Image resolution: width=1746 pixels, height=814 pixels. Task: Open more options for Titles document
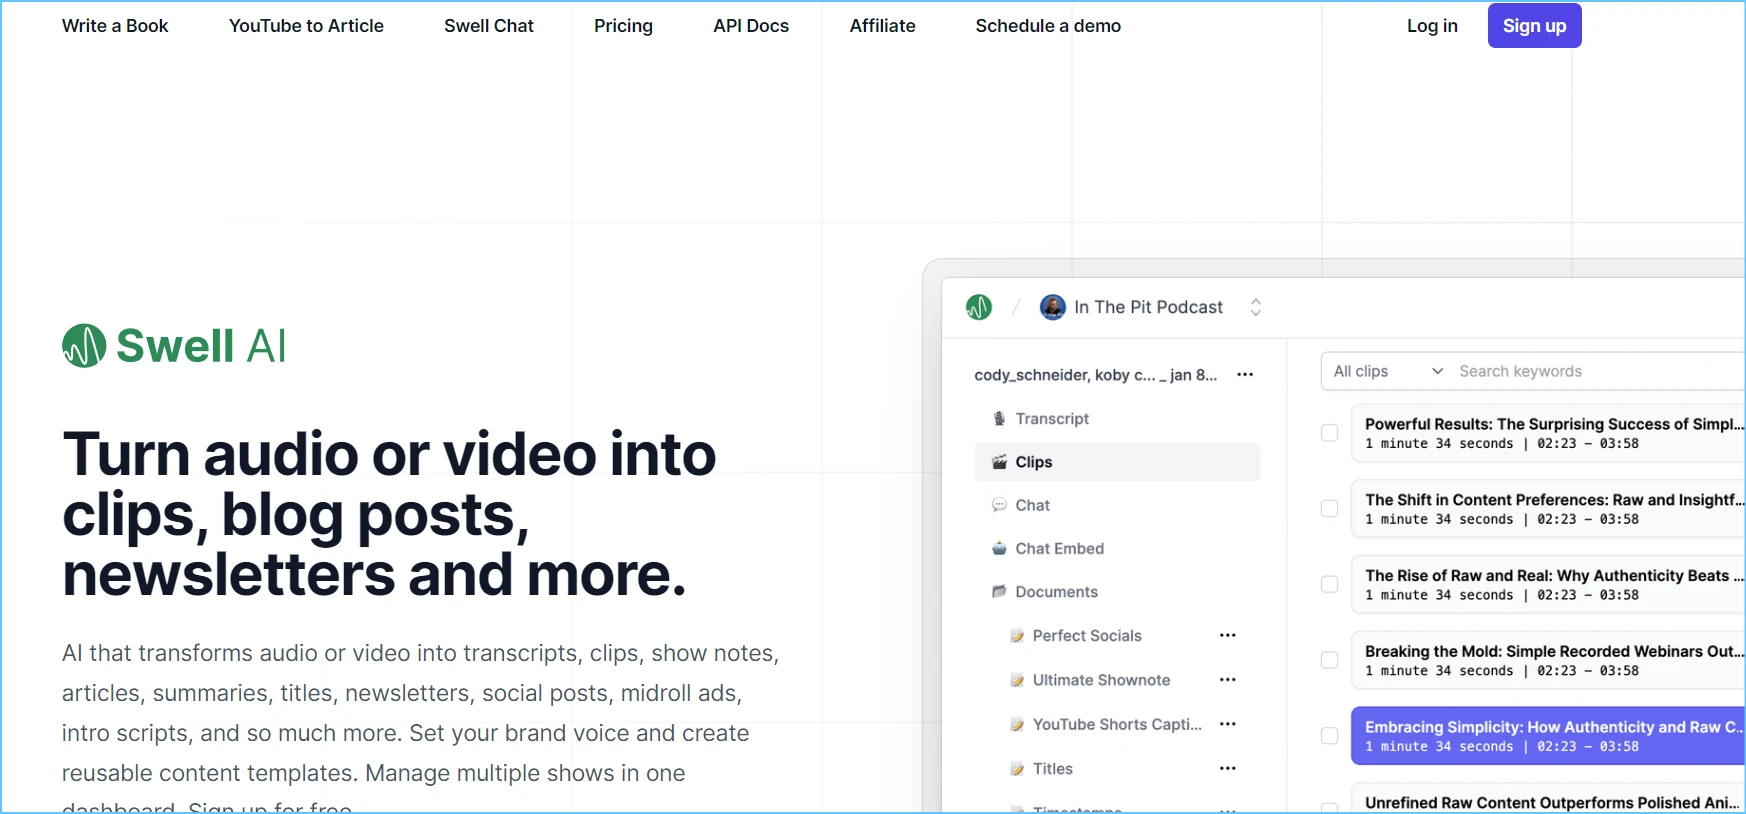1228,768
